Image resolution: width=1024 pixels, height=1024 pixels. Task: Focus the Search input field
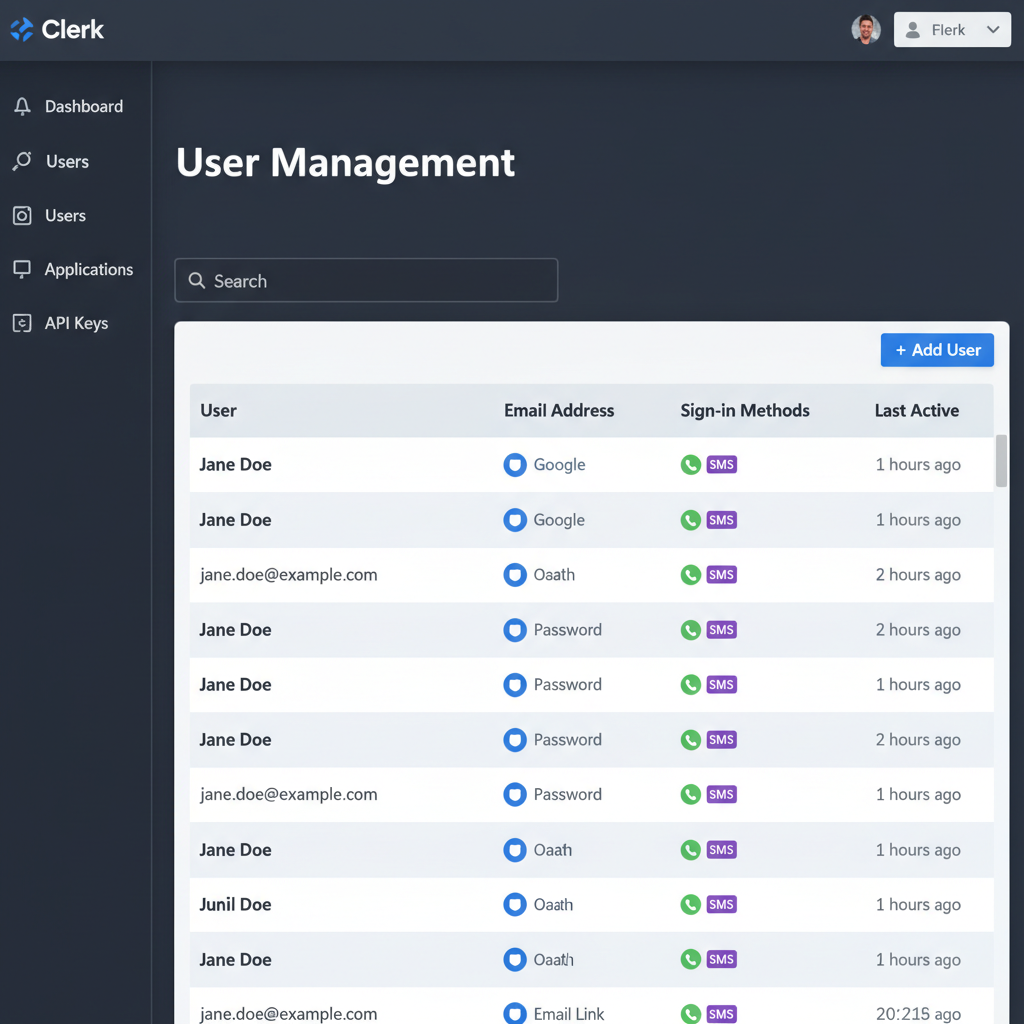(x=366, y=280)
